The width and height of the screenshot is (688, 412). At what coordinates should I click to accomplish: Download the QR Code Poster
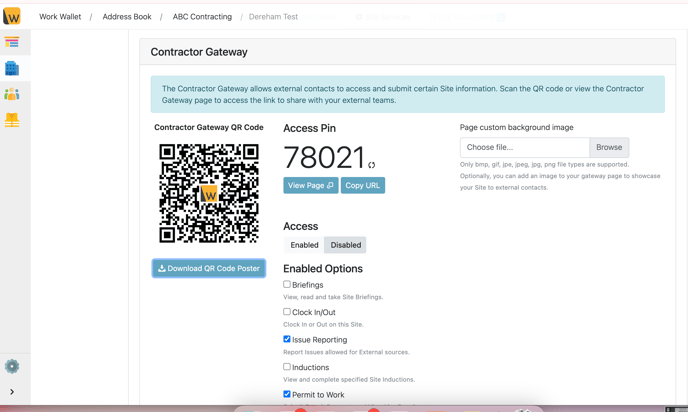209,268
